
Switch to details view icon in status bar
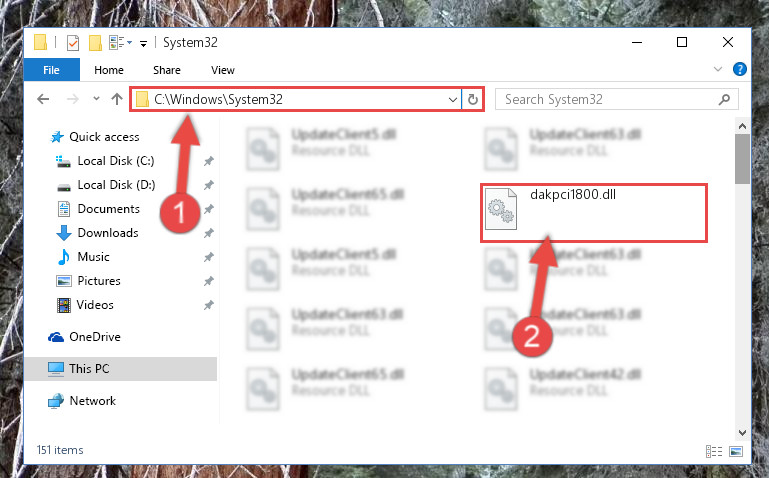(714, 452)
